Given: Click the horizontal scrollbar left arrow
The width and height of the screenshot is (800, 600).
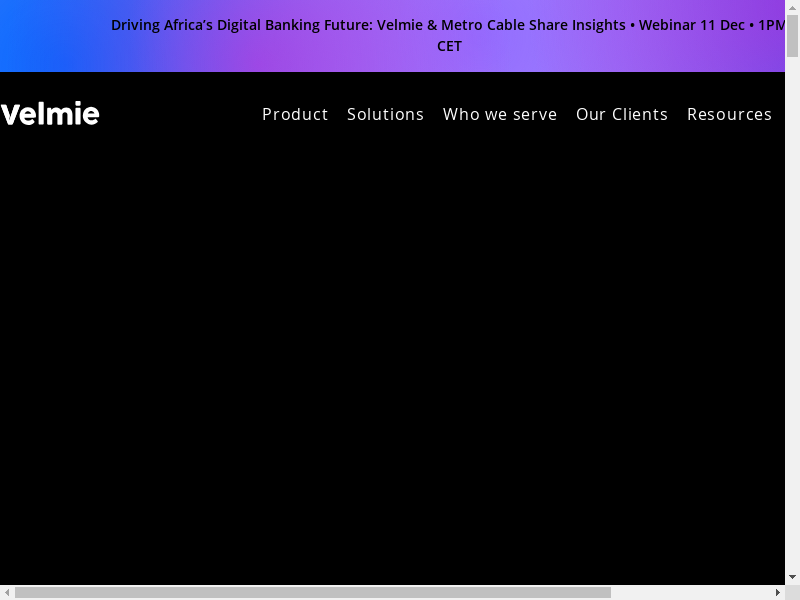Looking at the screenshot, I should 7,592.
